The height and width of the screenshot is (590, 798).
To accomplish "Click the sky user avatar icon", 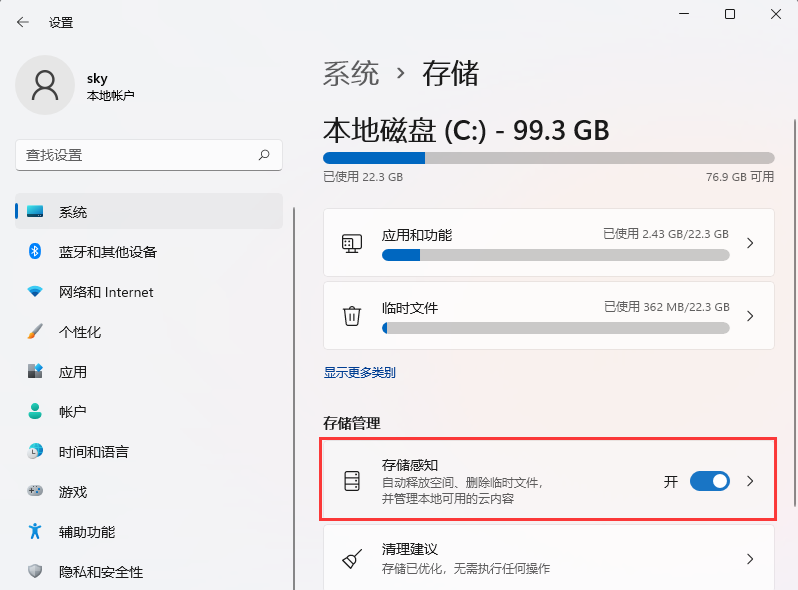I will point(44,85).
